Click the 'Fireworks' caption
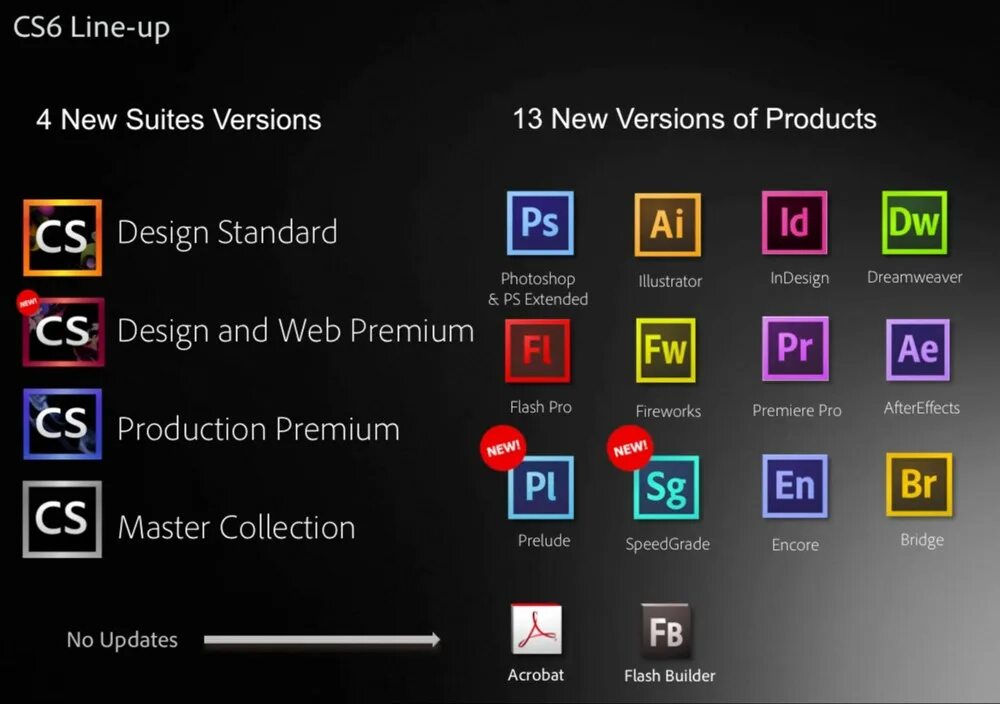The width and height of the screenshot is (1000, 704). [668, 411]
